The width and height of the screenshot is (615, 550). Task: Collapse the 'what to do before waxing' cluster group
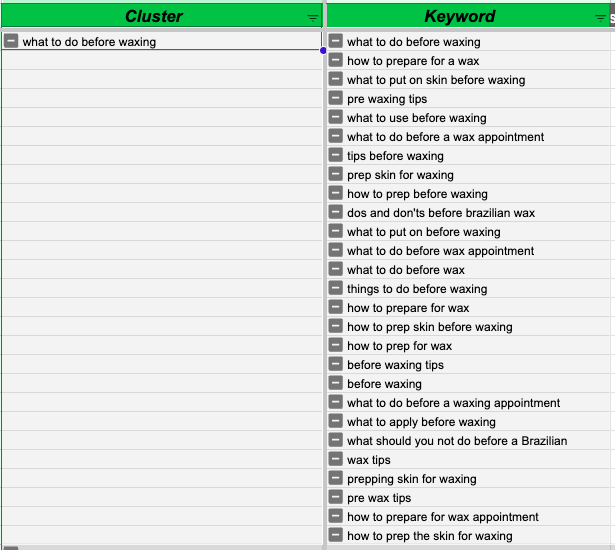click(x=11, y=41)
